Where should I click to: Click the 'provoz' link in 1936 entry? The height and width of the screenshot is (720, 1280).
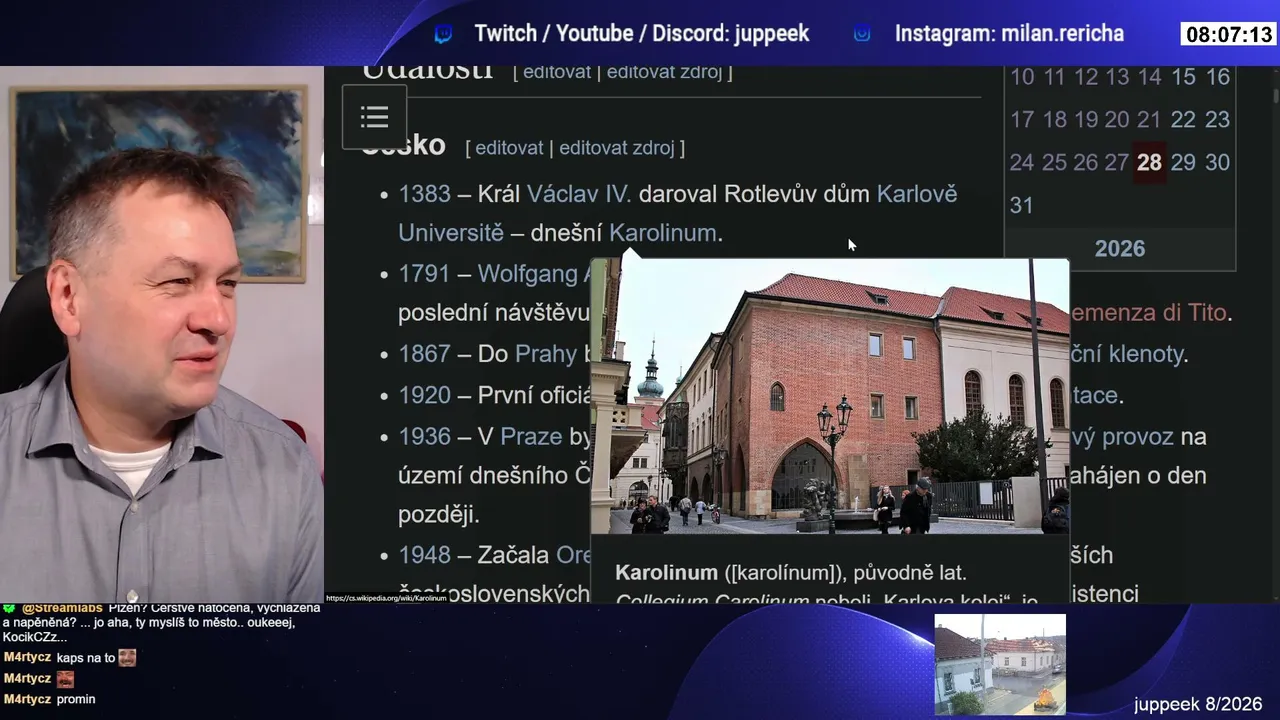[x=1139, y=437]
